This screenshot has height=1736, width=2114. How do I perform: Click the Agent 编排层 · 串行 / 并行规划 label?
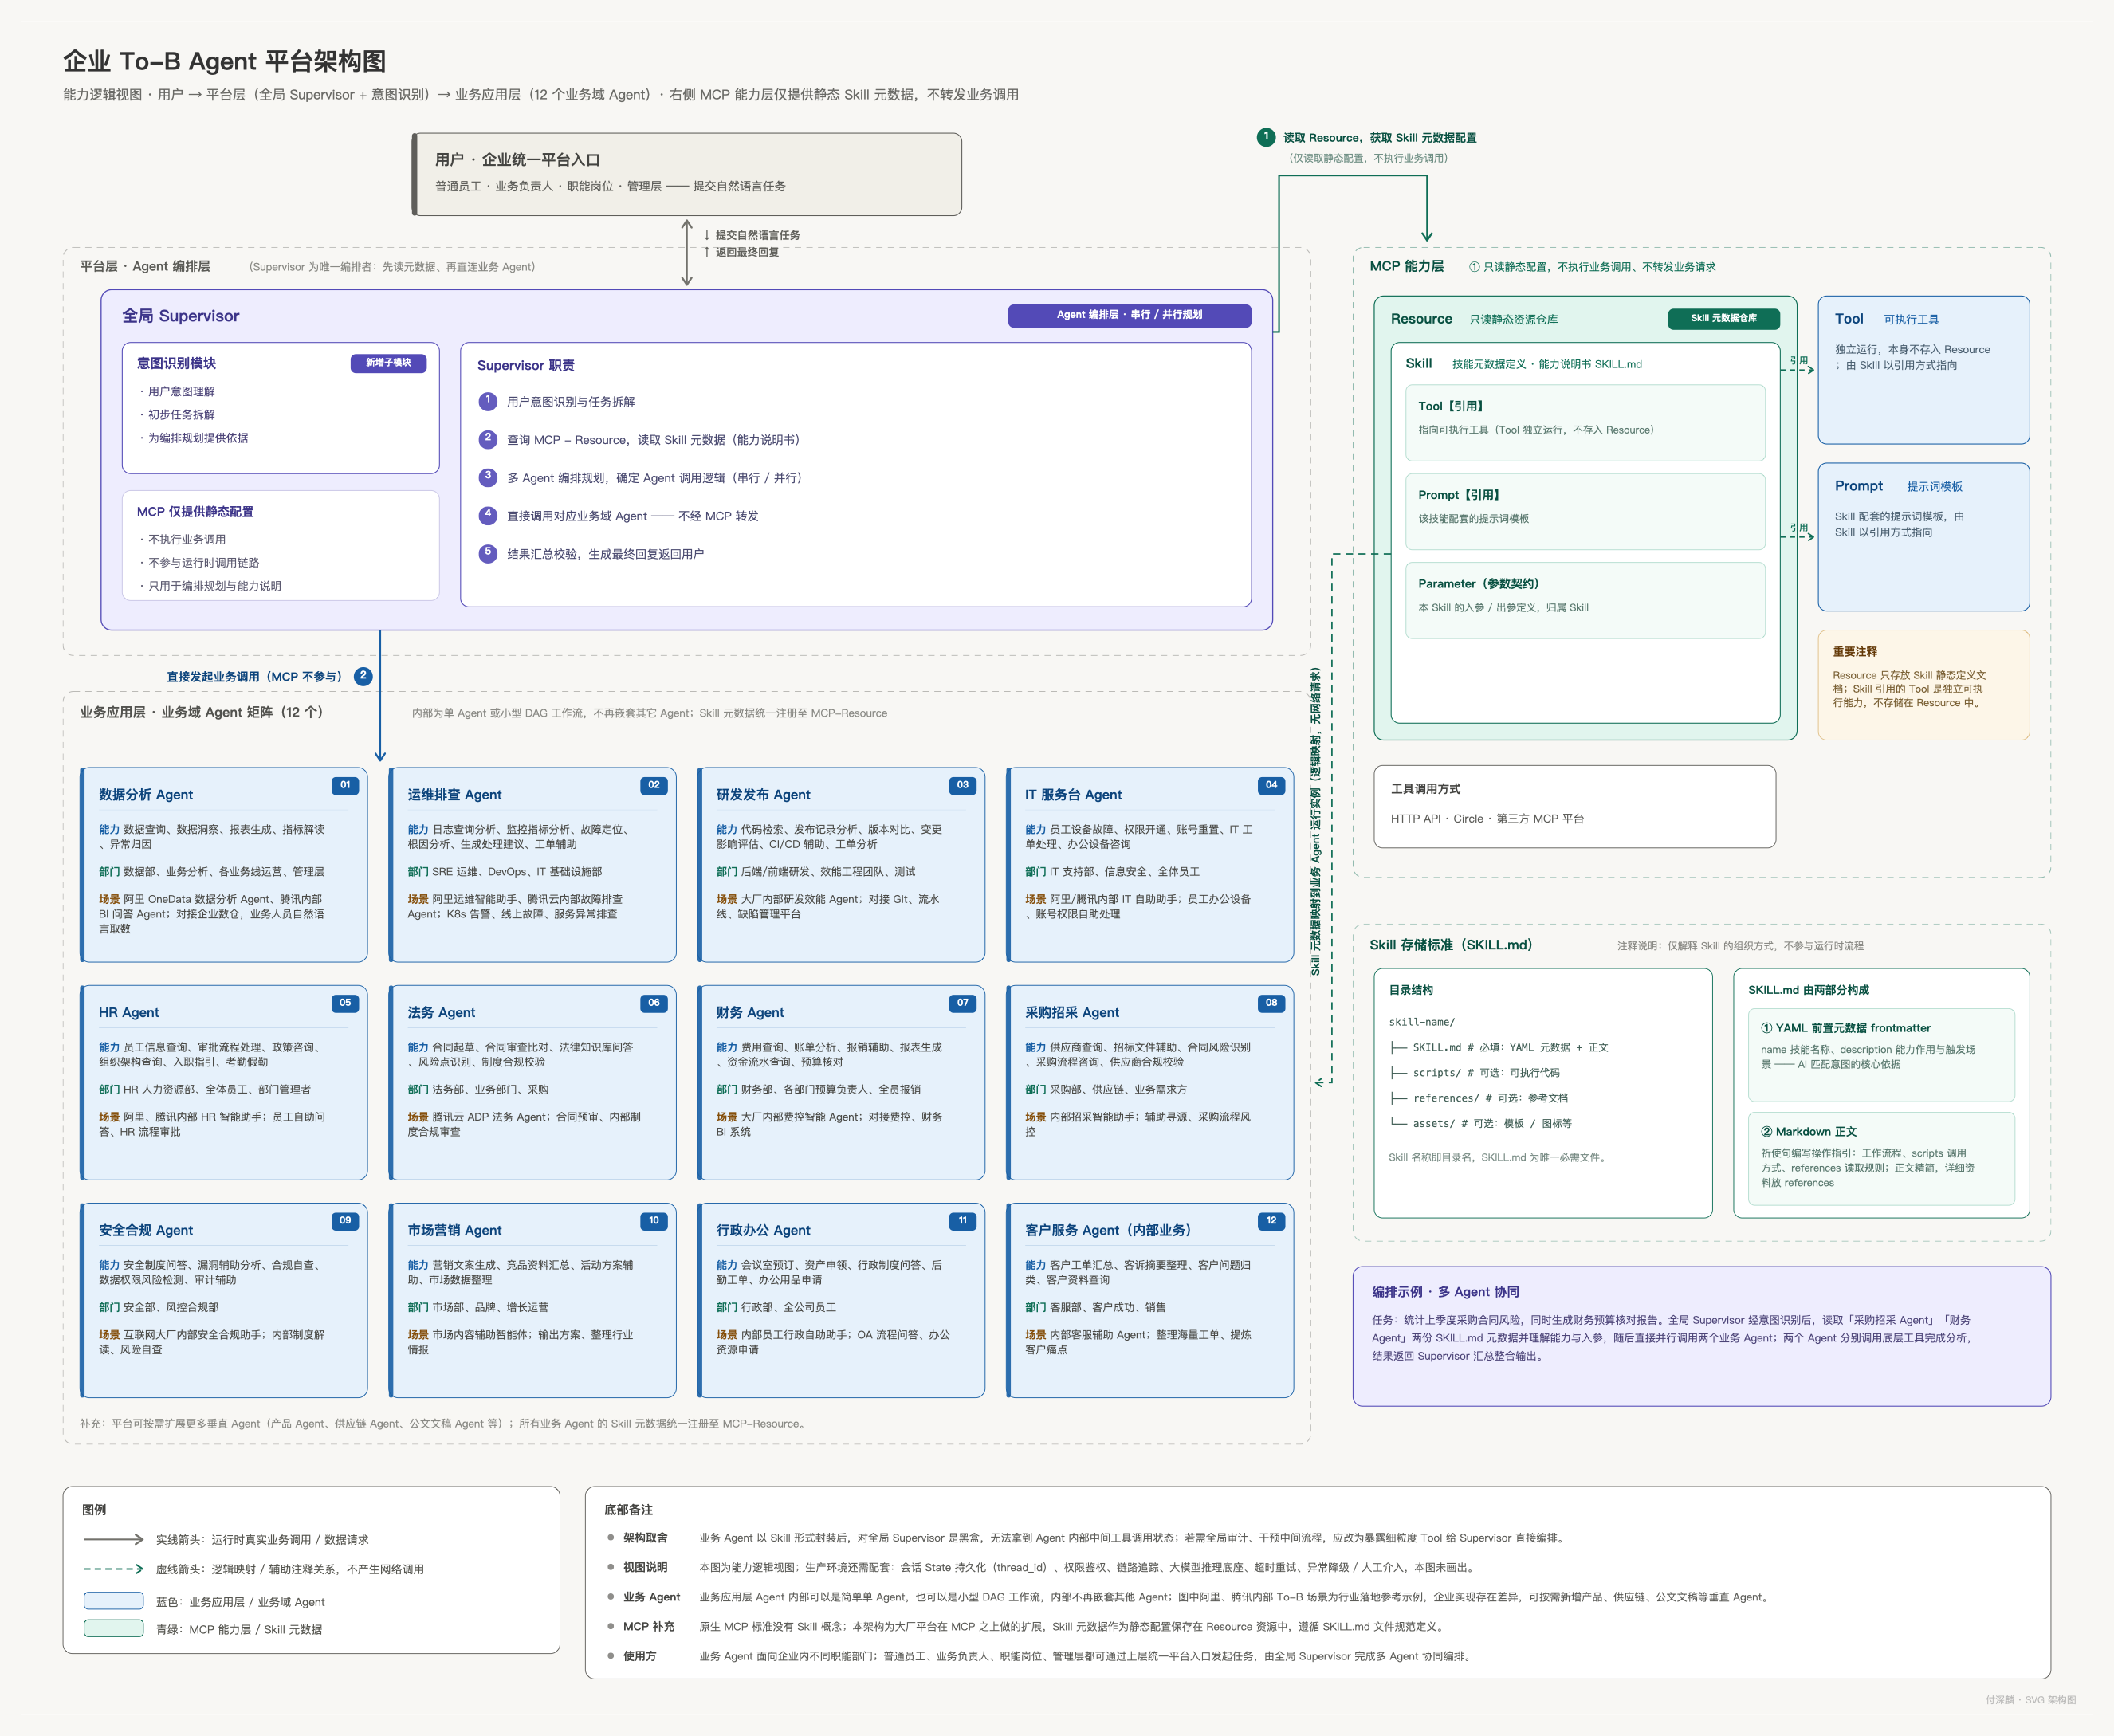point(1129,315)
